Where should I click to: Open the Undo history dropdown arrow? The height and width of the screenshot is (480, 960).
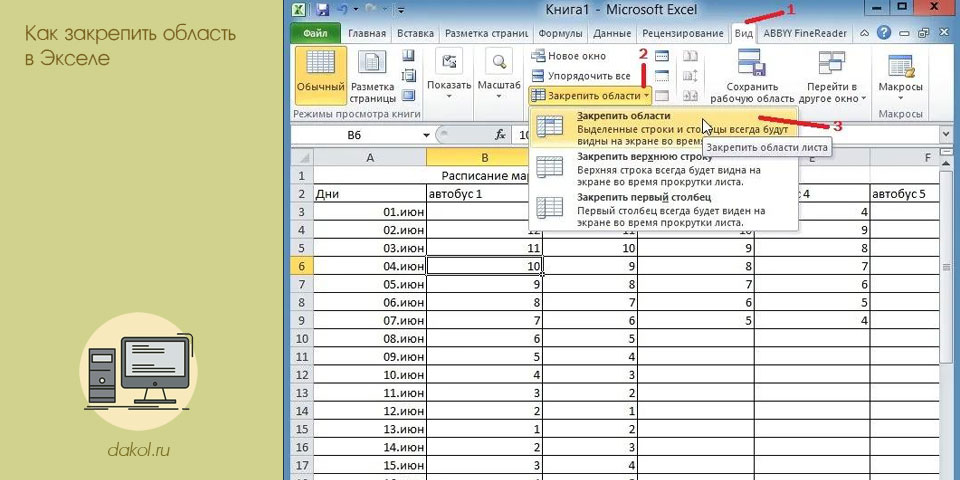356,10
